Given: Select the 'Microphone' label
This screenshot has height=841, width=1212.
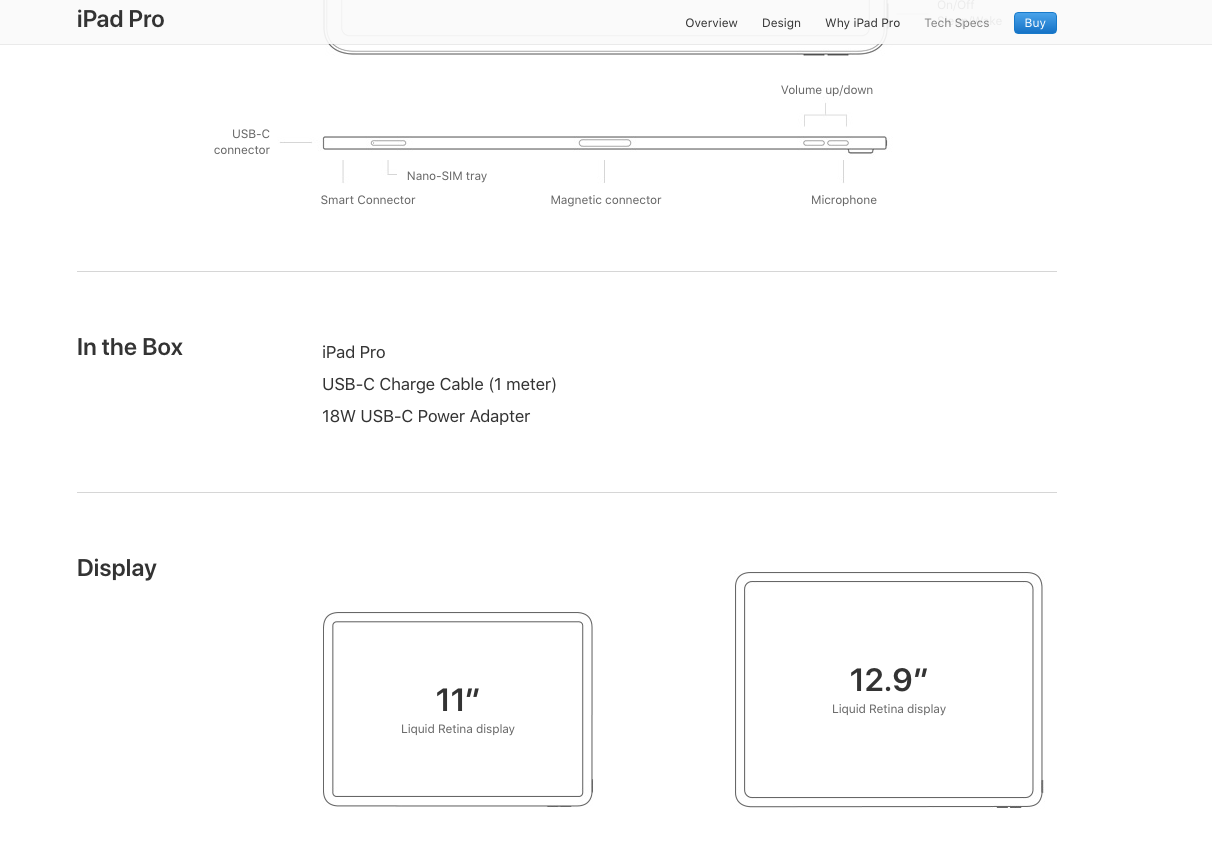Looking at the screenshot, I should 844,200.
